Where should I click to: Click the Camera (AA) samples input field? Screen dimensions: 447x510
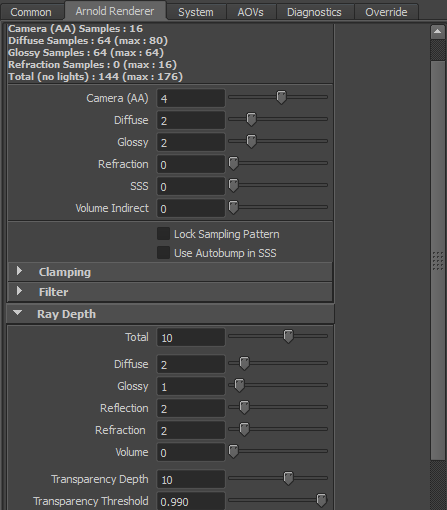coord(191,98)
